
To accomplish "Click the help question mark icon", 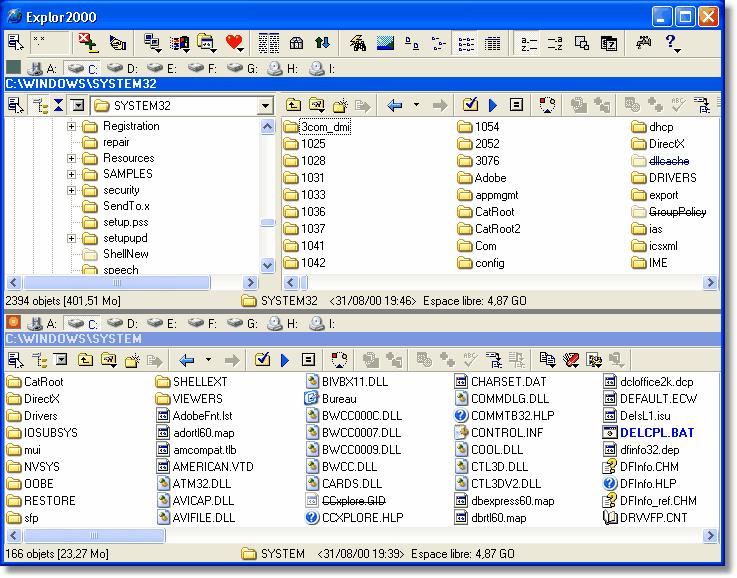I will point(671,43).
